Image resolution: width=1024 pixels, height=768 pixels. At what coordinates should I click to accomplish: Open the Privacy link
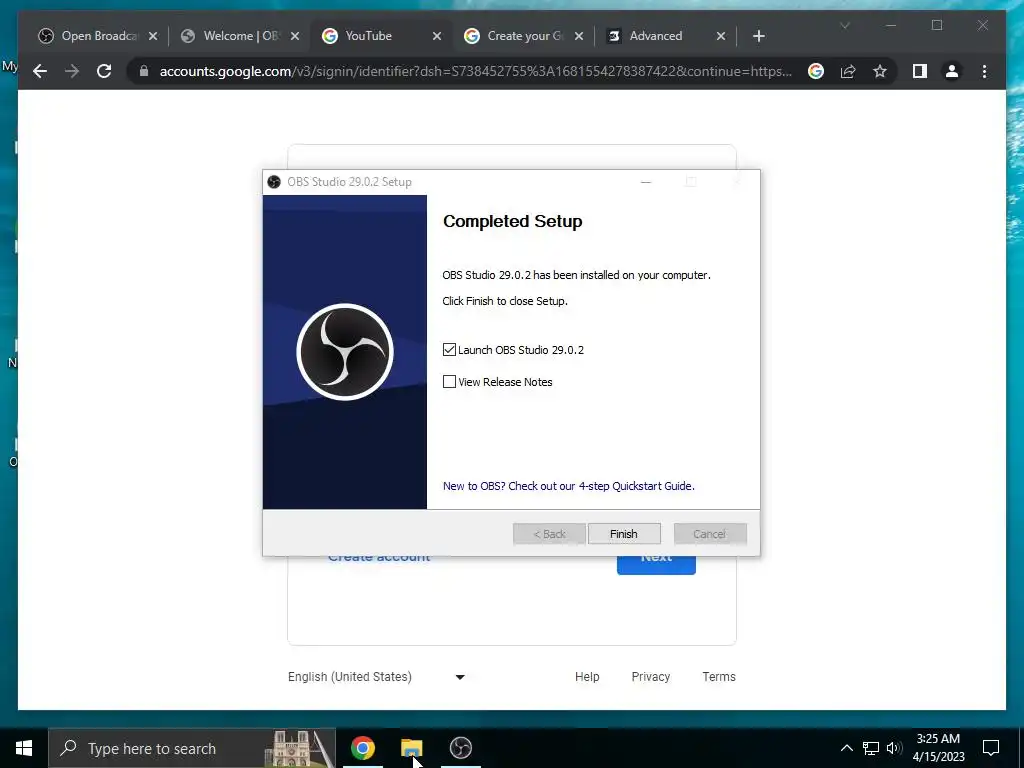650,677
